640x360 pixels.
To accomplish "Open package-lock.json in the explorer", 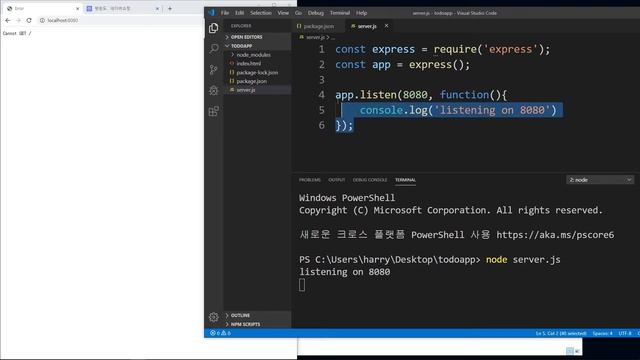I will point(257,72).
